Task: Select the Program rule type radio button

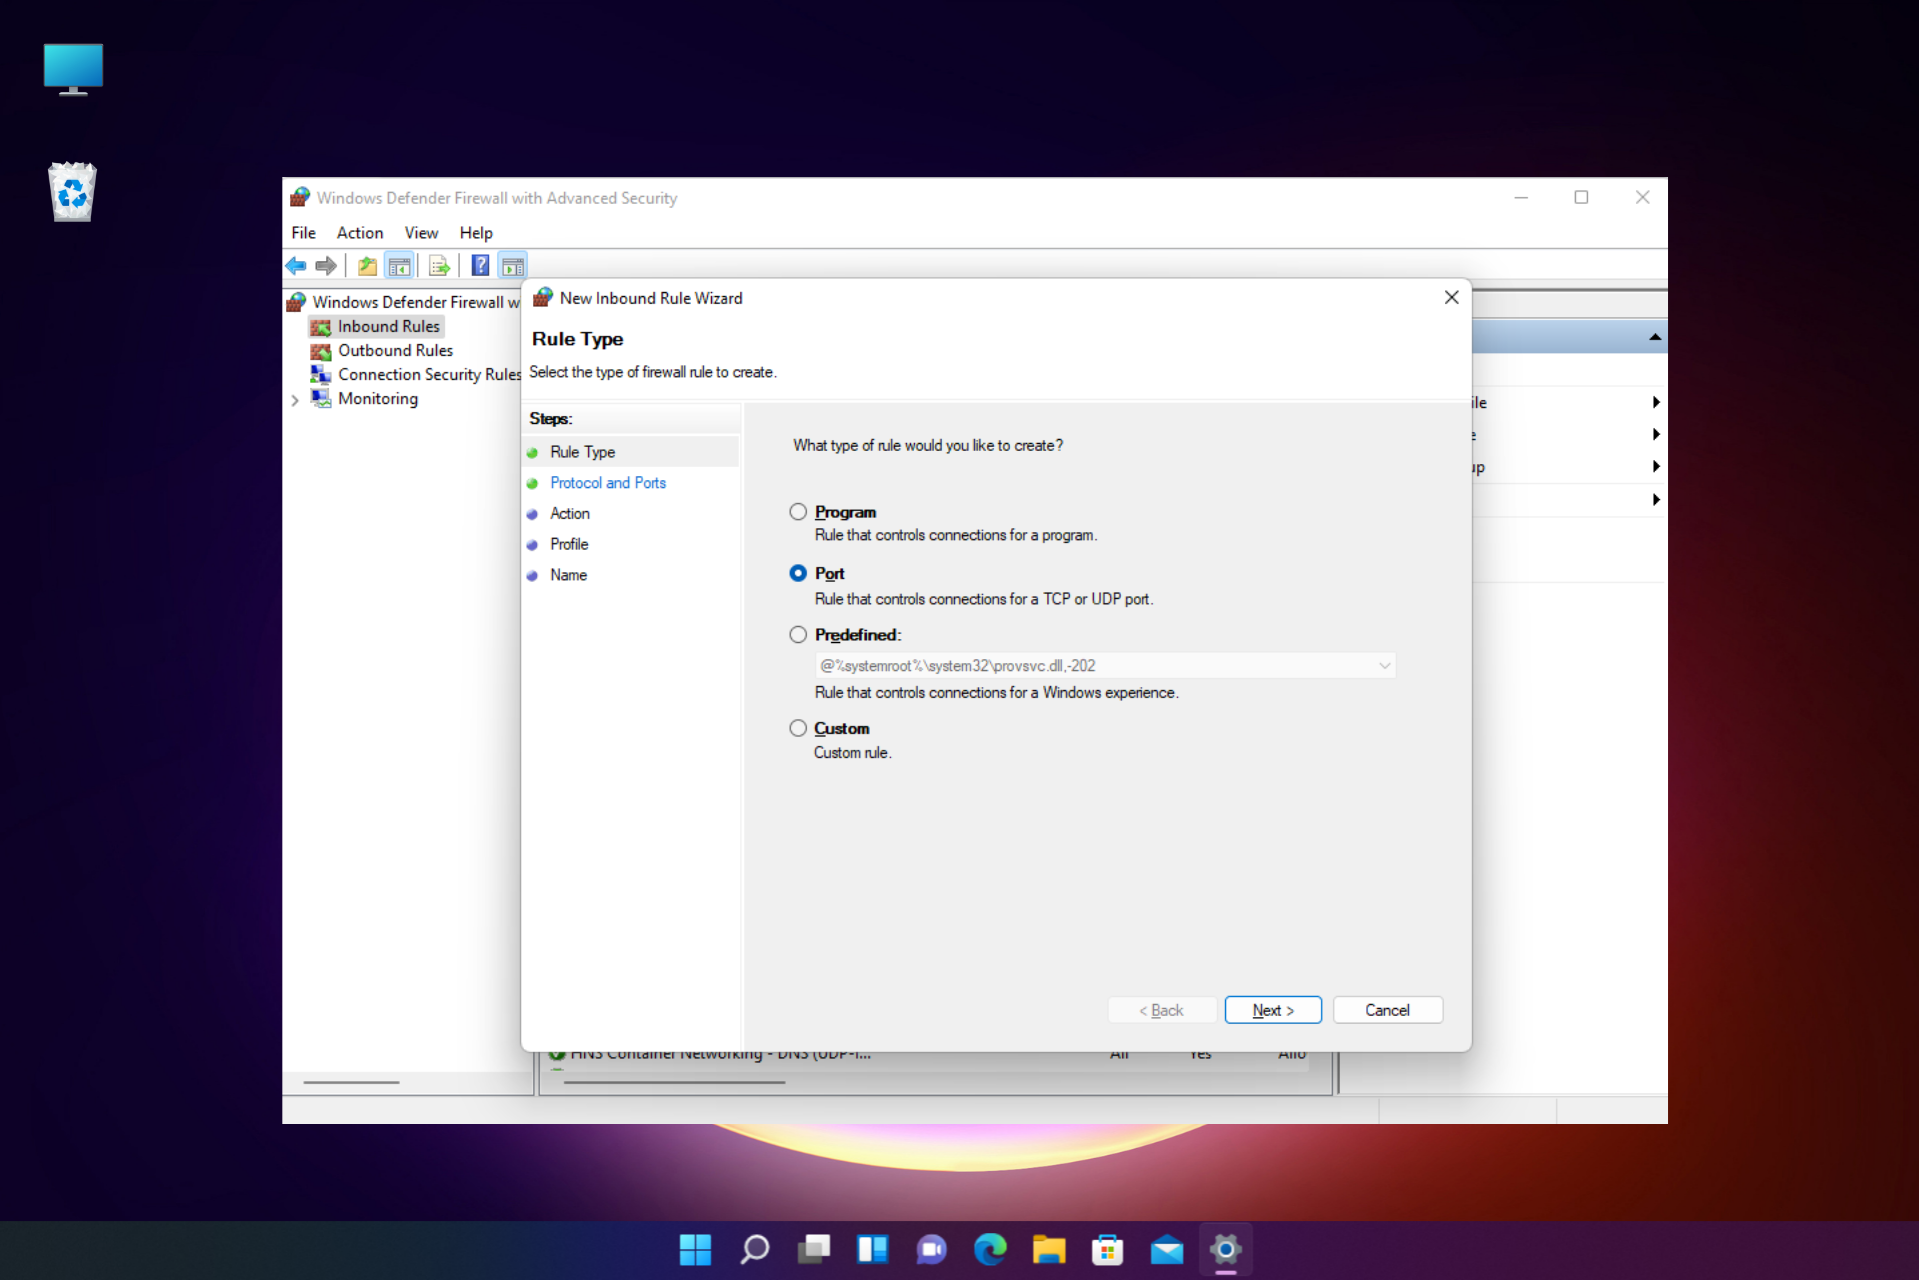Action: click(x=798, y=512)
